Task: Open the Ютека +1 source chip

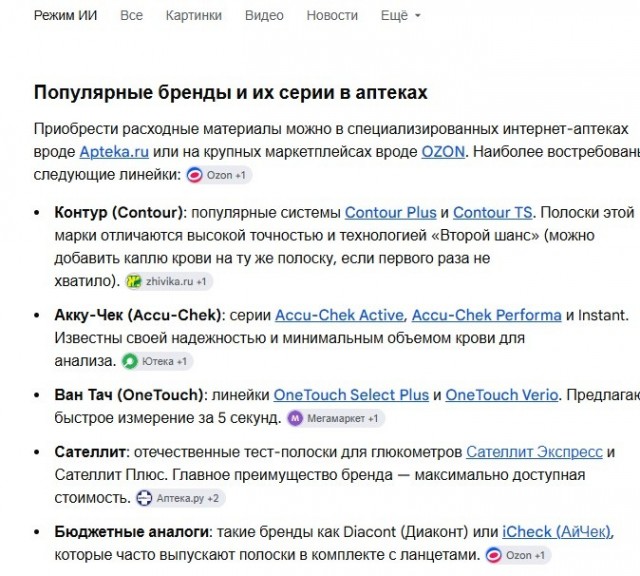Action: 157,361
